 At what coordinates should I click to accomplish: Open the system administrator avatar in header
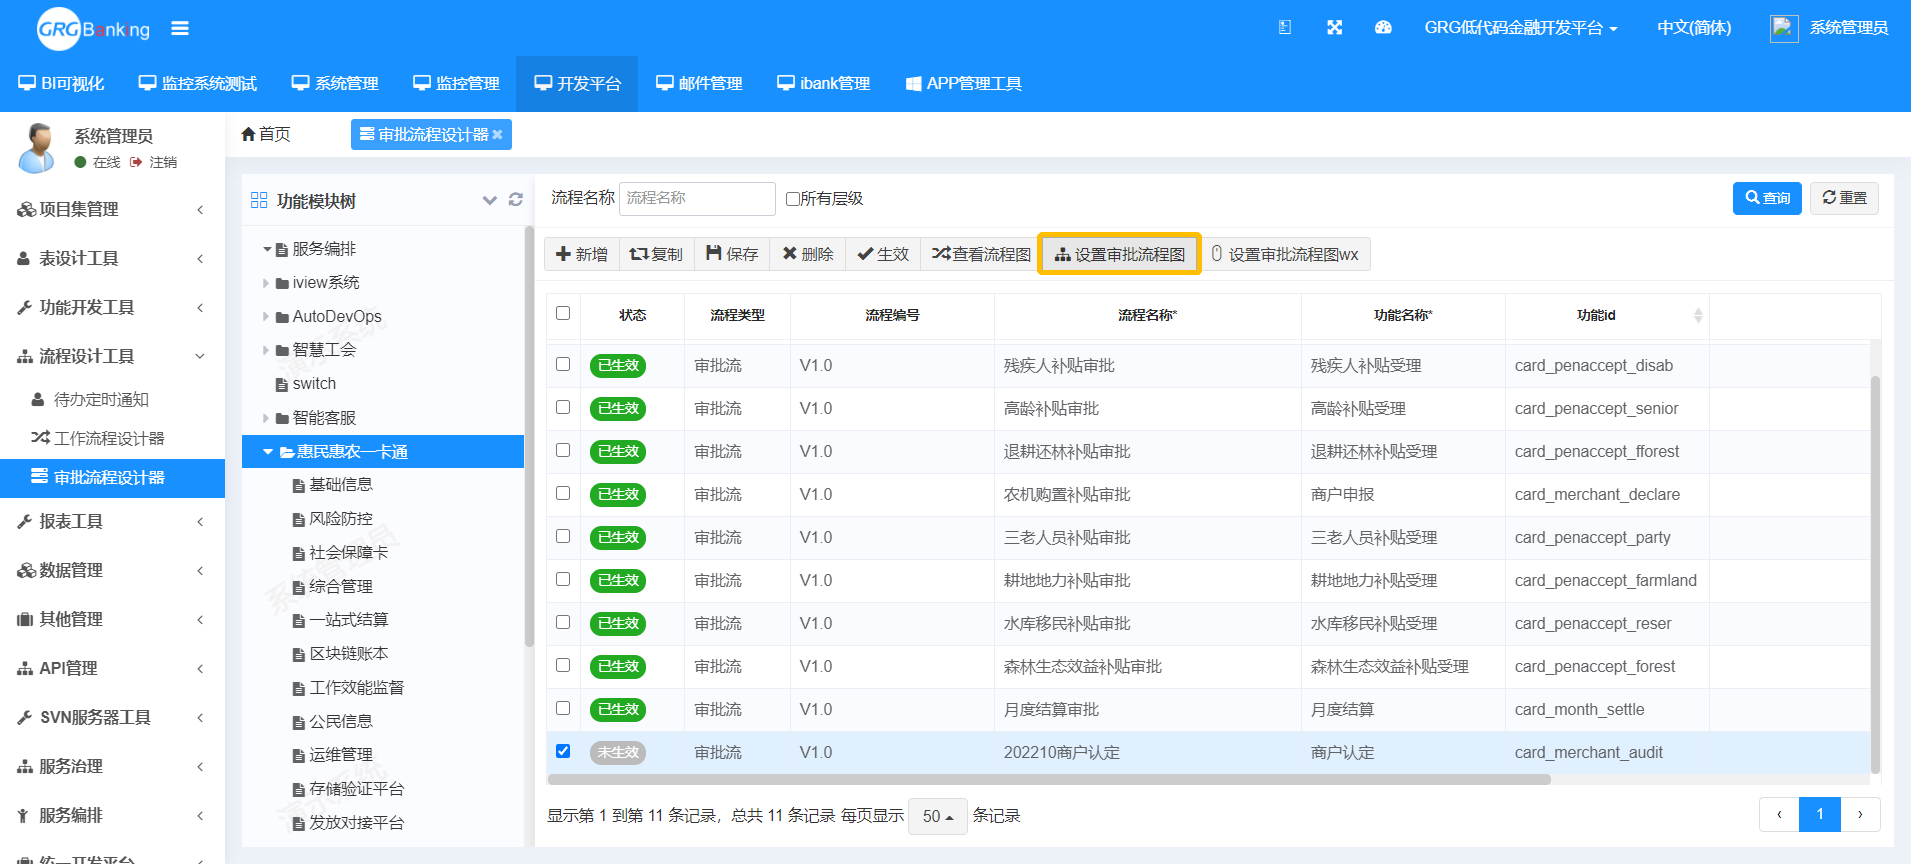[1784, 28]
